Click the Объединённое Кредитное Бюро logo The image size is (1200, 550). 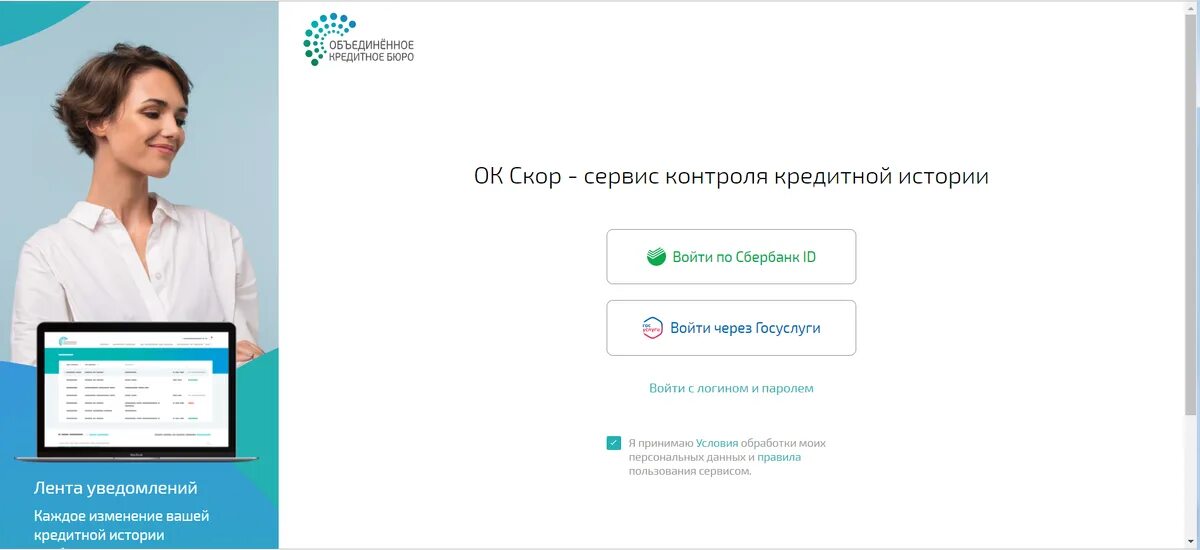click(x=358, y=39)
